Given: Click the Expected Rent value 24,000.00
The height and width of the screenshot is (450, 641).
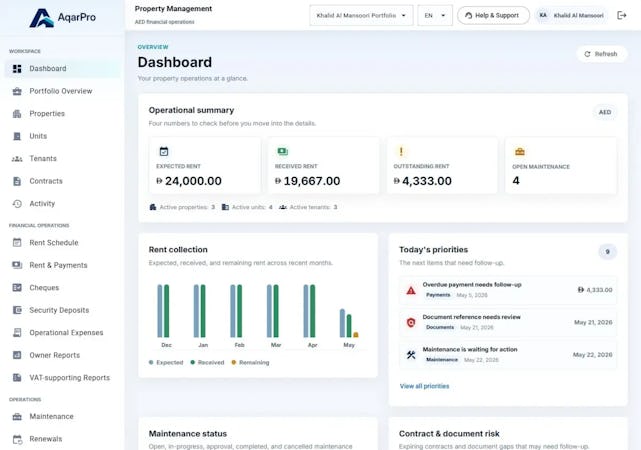Looking at the screenshot, I should click(189, 181).
